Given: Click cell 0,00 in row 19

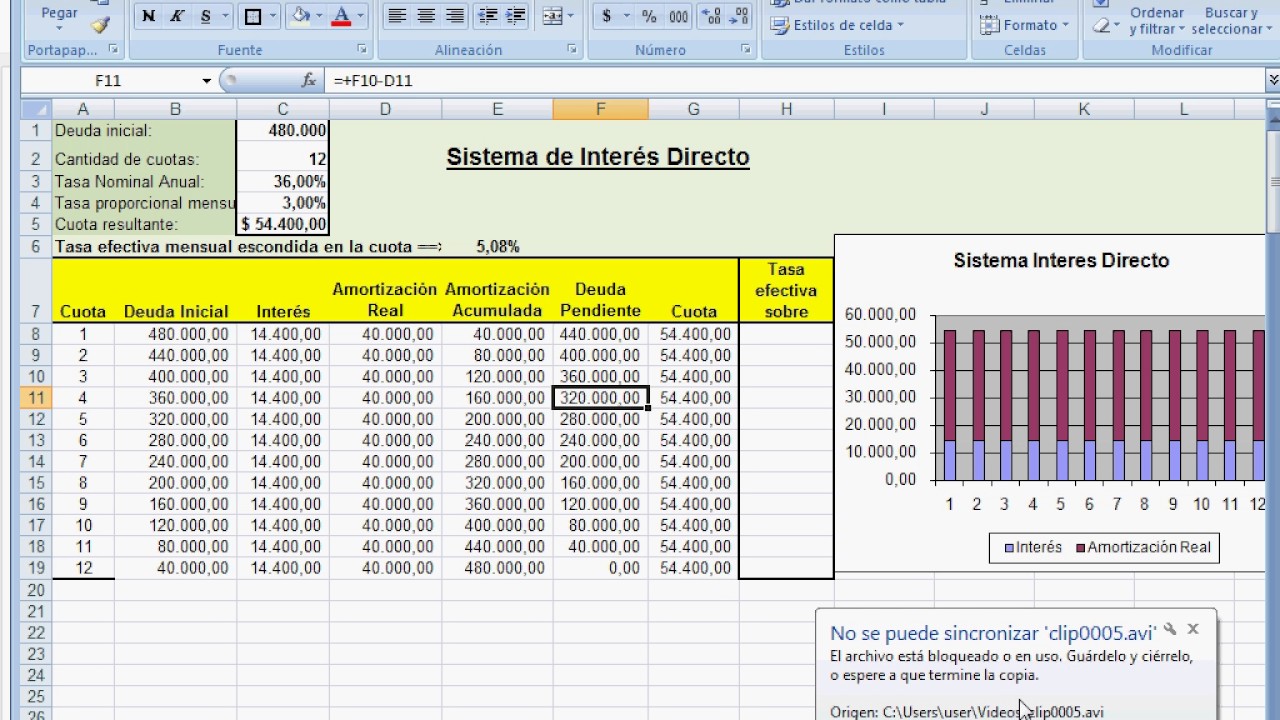Looking at the screenshot, I should [600, 568].
